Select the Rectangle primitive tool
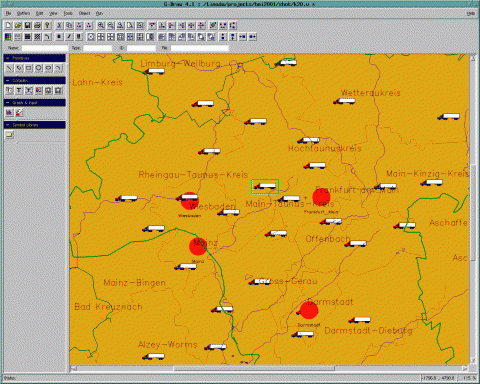This screenshot has height=384, width=480. pyautogui.click(x=29, y=68)
